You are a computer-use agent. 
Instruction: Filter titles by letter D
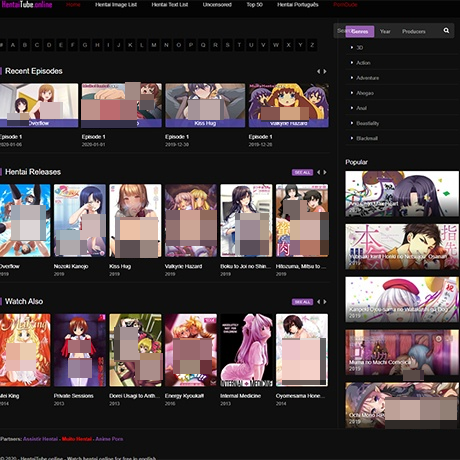coord(49,45)
